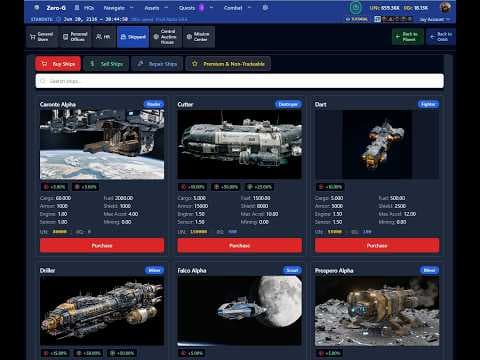This screenshot has height=360, width=480.
Task: Expand the Quests dropdown menu
Action: 196,8
